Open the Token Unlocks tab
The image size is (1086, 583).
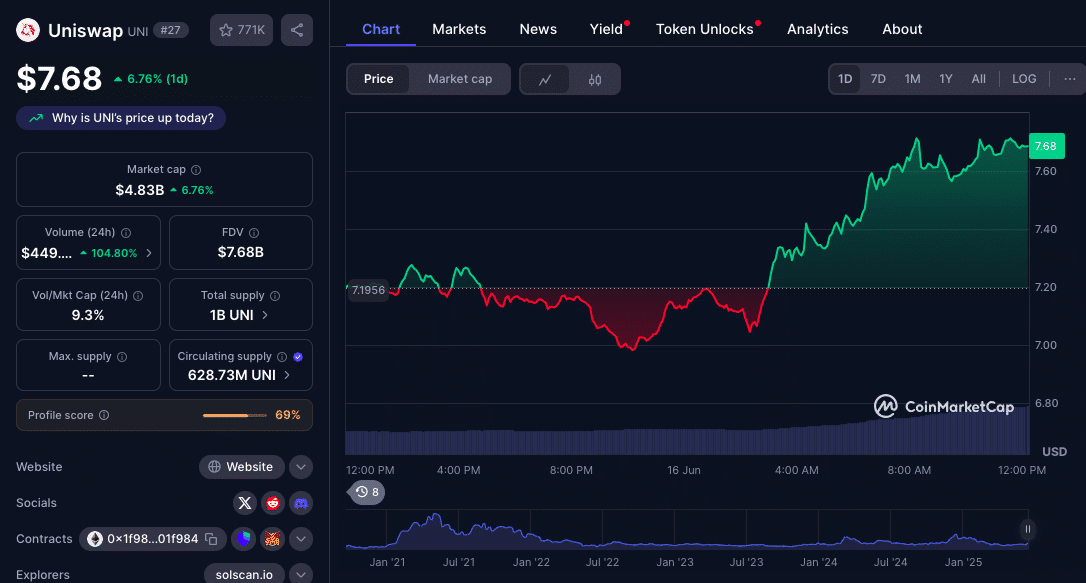(705, 29)
